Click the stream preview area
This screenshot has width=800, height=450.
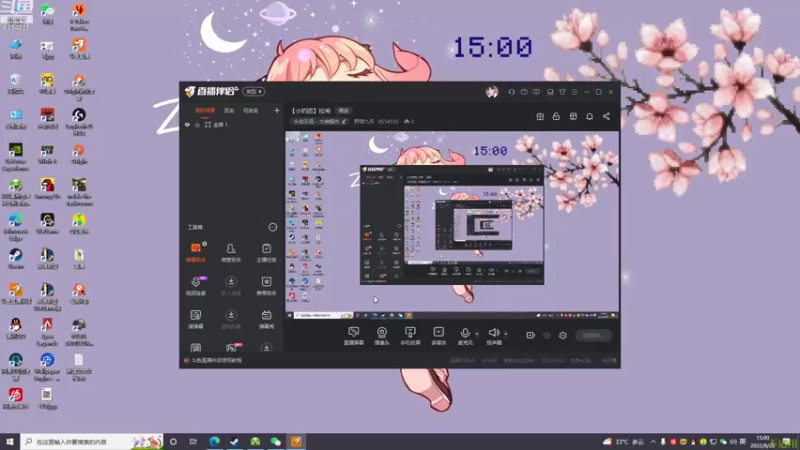click(x=452, y=226)
